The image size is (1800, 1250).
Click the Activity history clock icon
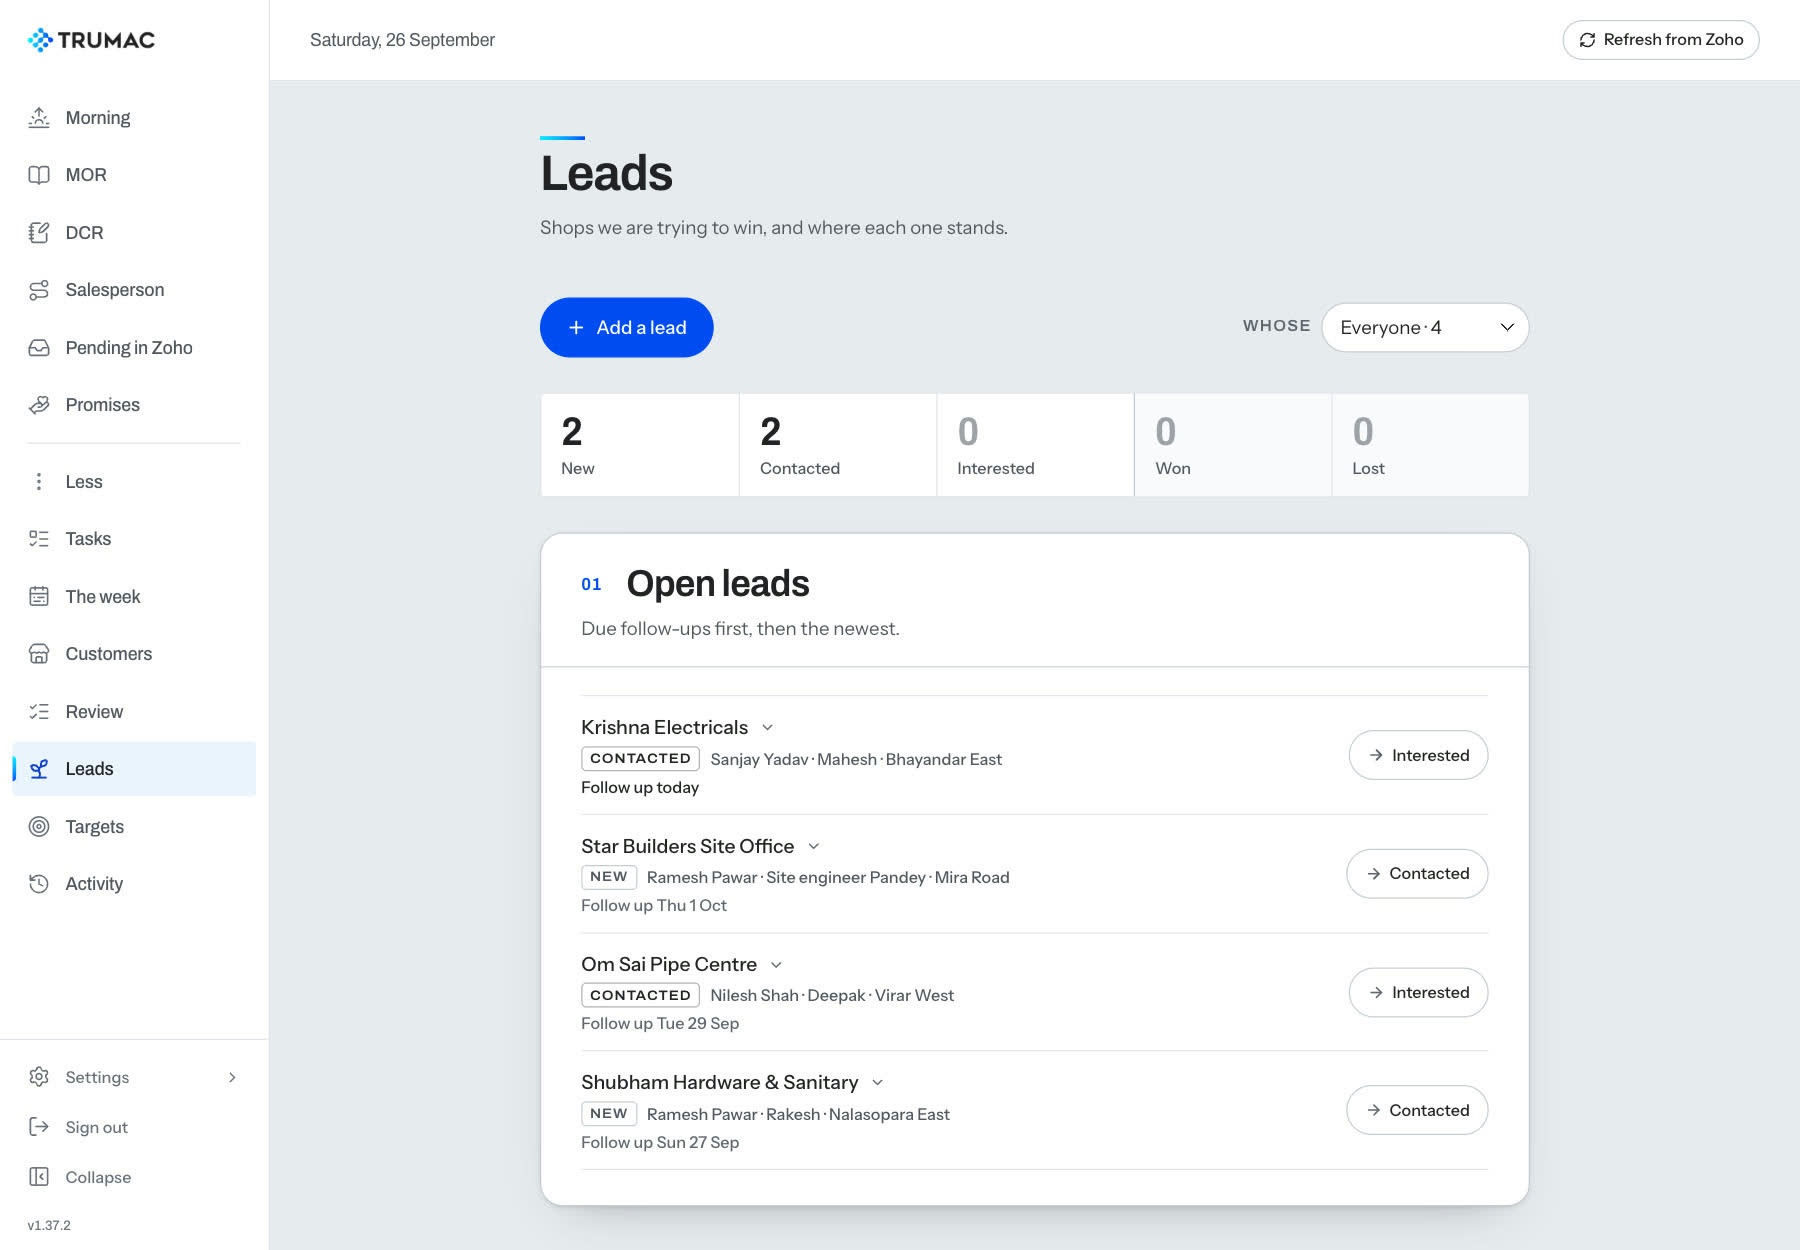[39, 884]
